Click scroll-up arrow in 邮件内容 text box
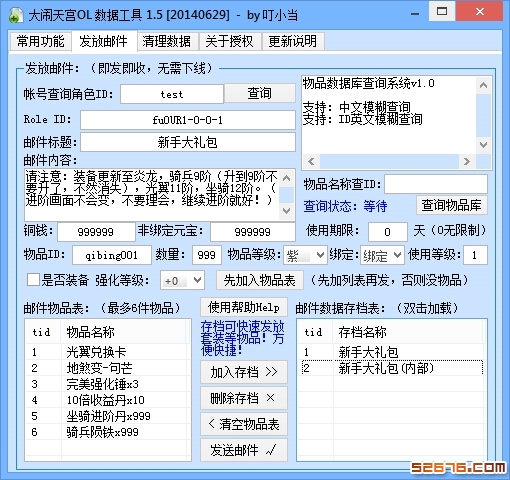 click(286, 178)
